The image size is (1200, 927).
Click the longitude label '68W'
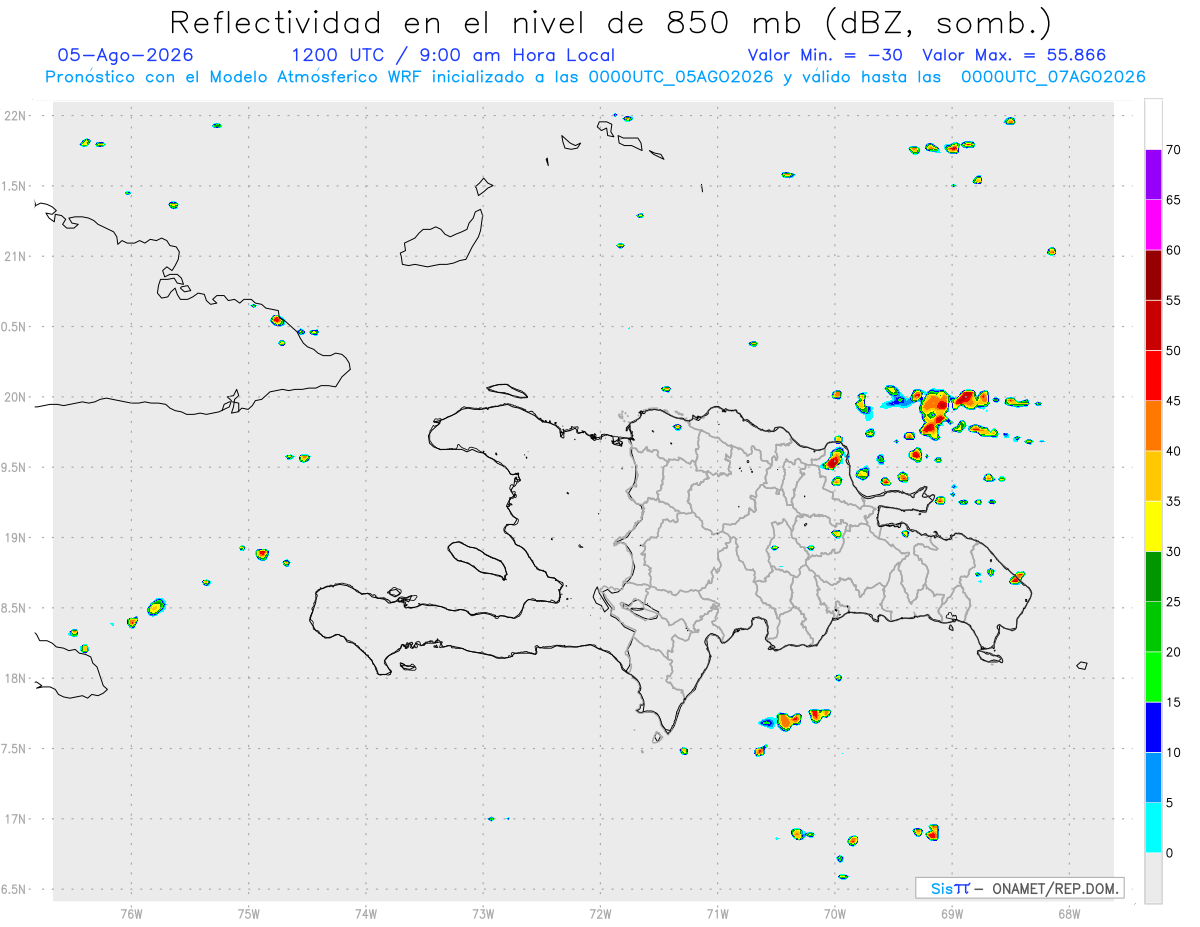1069,913
